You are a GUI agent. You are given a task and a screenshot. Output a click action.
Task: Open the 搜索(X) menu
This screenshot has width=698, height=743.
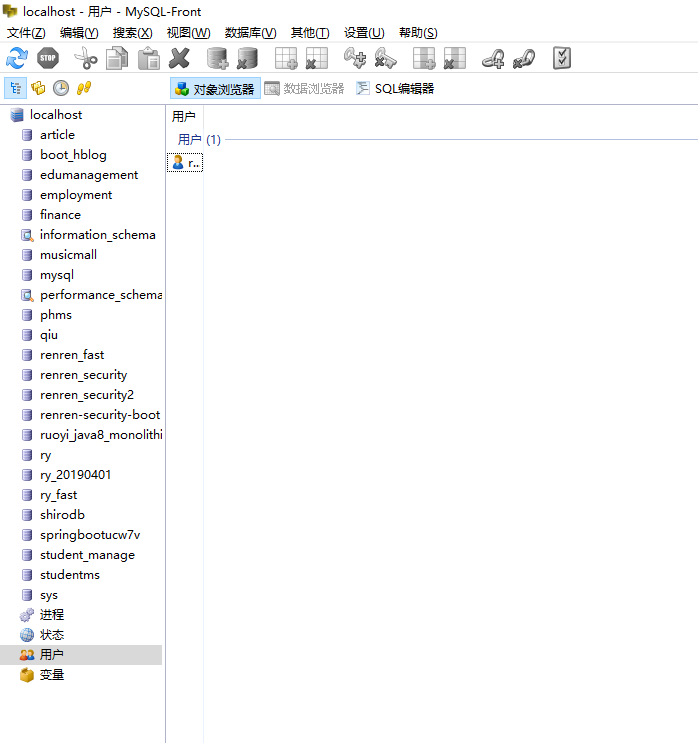coord(133,33)
